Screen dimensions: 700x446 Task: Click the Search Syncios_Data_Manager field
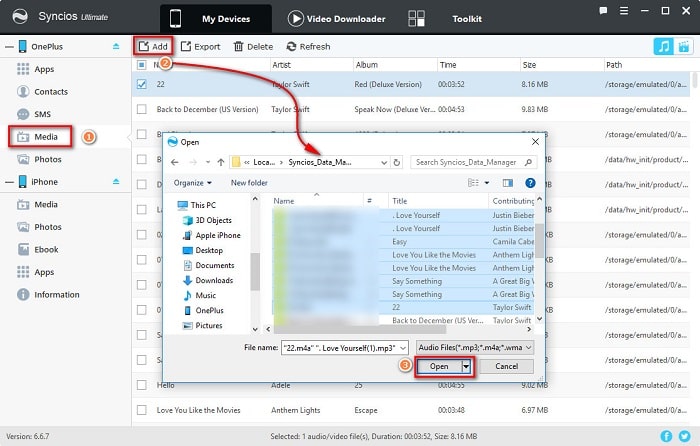click(x=470, y=161)
